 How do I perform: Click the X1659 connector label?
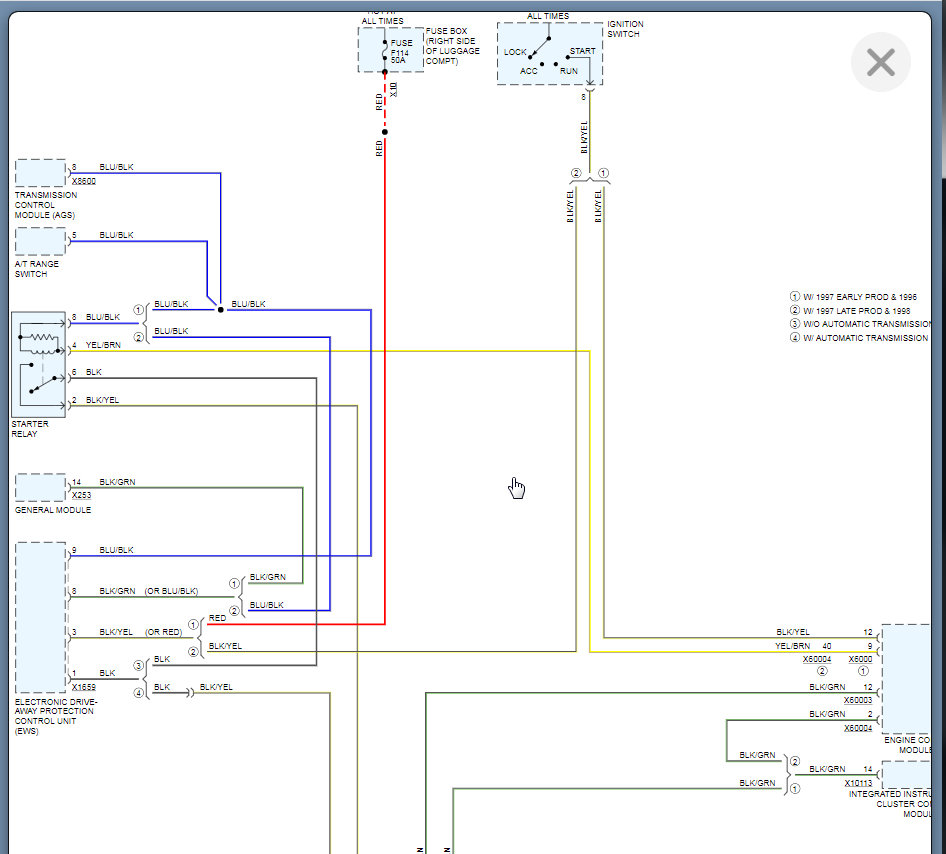pos(84,687)
